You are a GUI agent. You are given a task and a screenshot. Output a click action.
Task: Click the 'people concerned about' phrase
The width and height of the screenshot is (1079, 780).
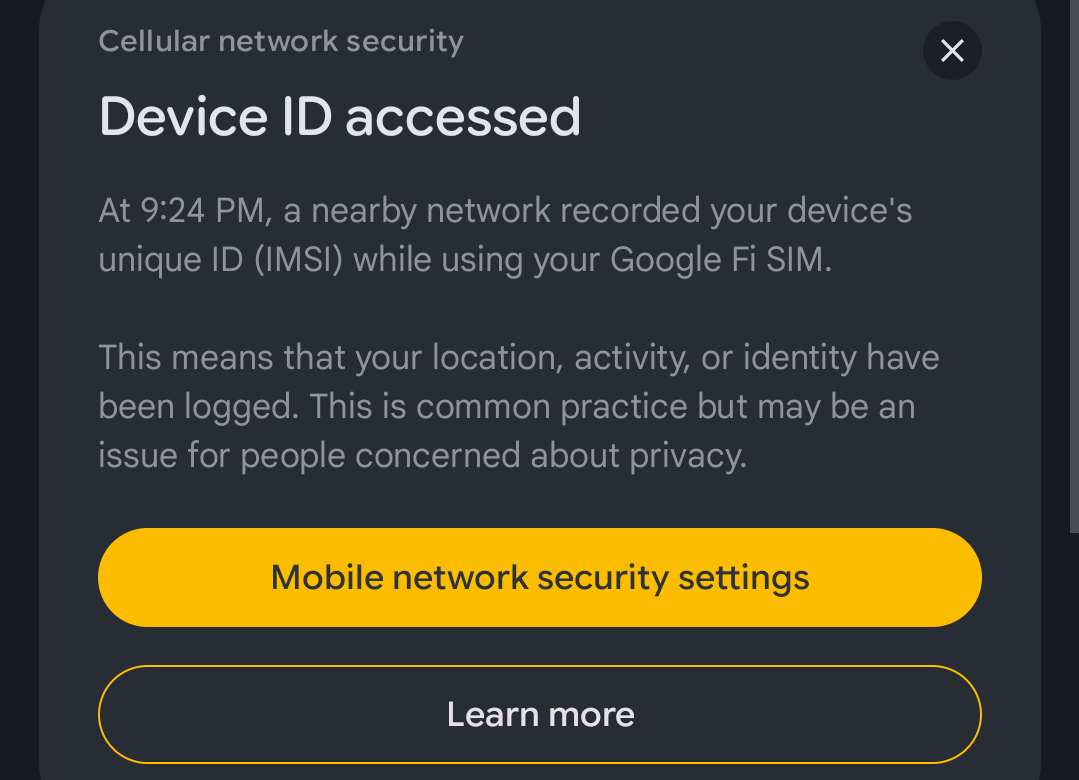coord(431,456)
